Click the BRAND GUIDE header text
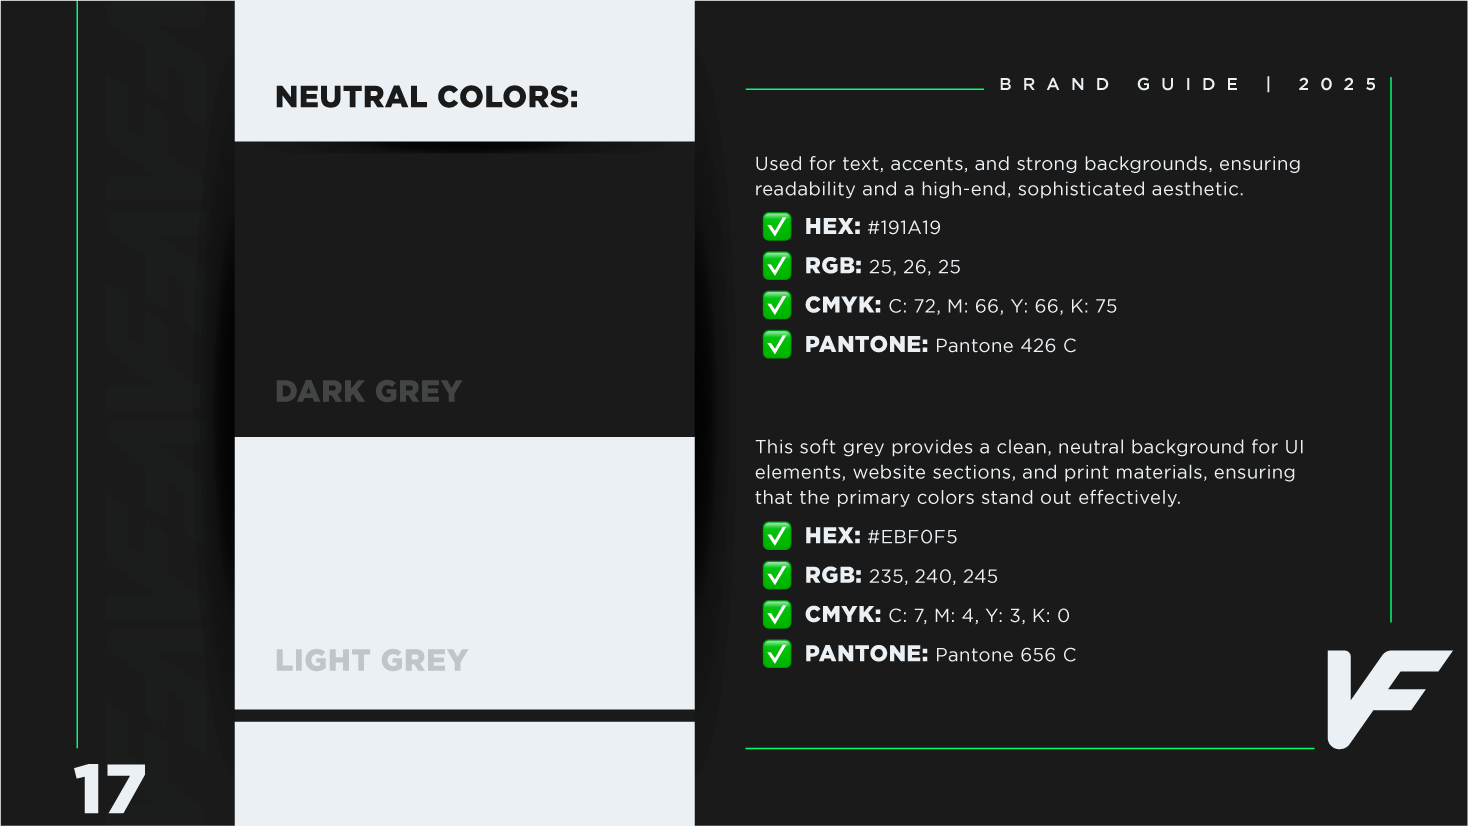This screenshot has height=826, width=1468. pos(1120,84)
